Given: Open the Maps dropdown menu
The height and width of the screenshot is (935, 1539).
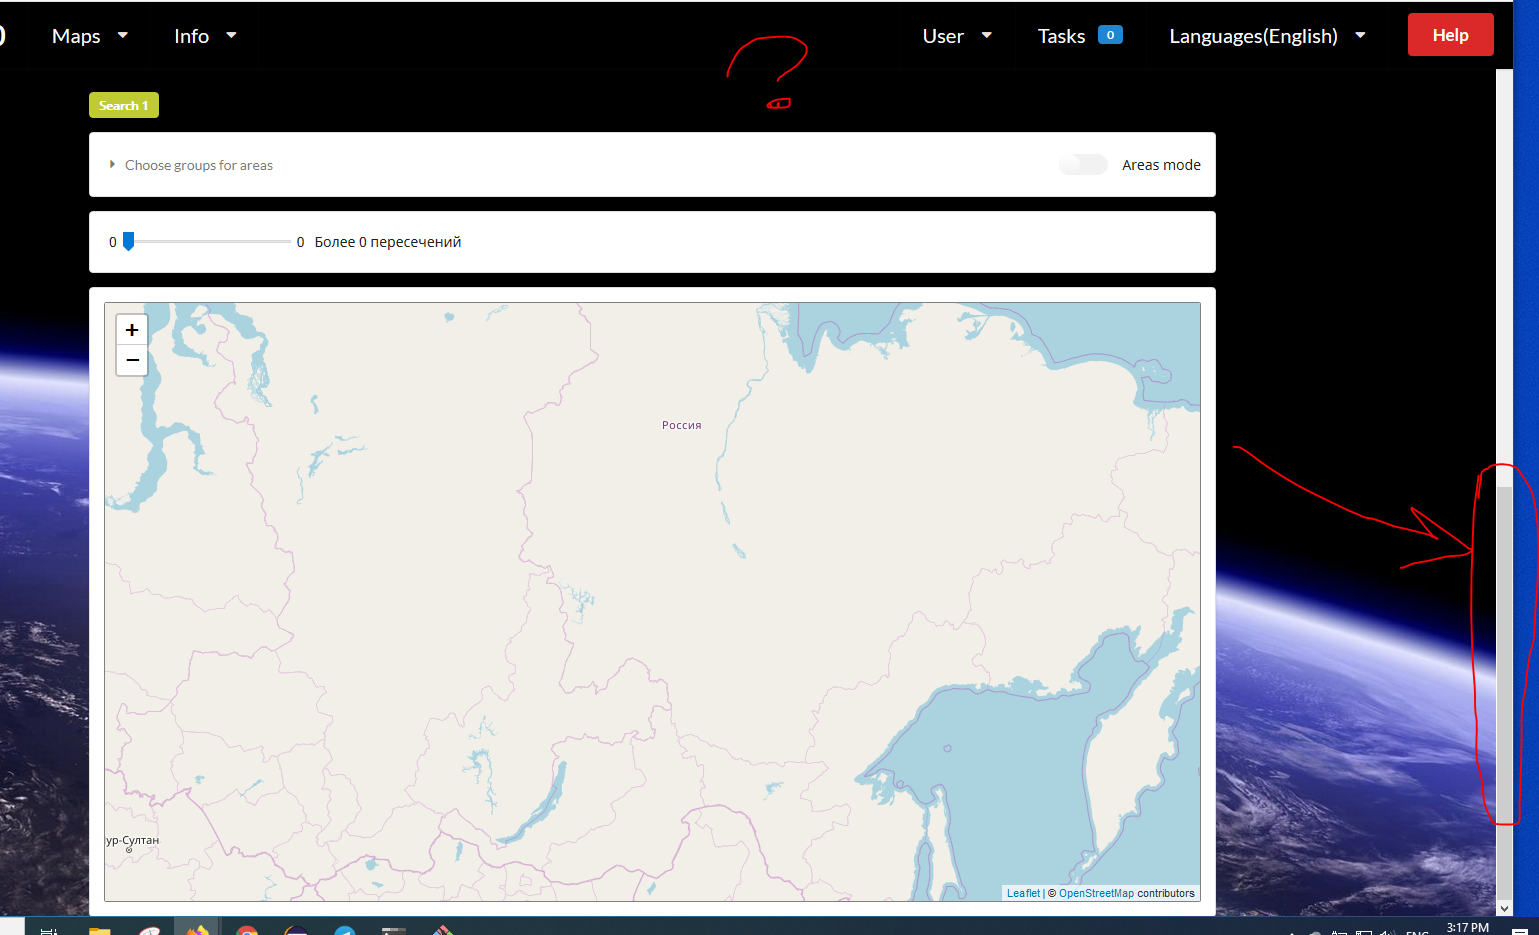Looking at the screenshot, I should [88, 35].
